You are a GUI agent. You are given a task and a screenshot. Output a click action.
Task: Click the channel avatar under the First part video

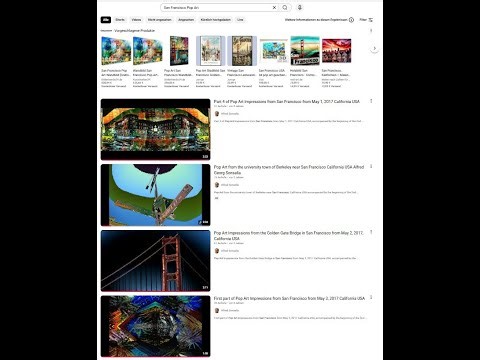(x=217, y=310)
